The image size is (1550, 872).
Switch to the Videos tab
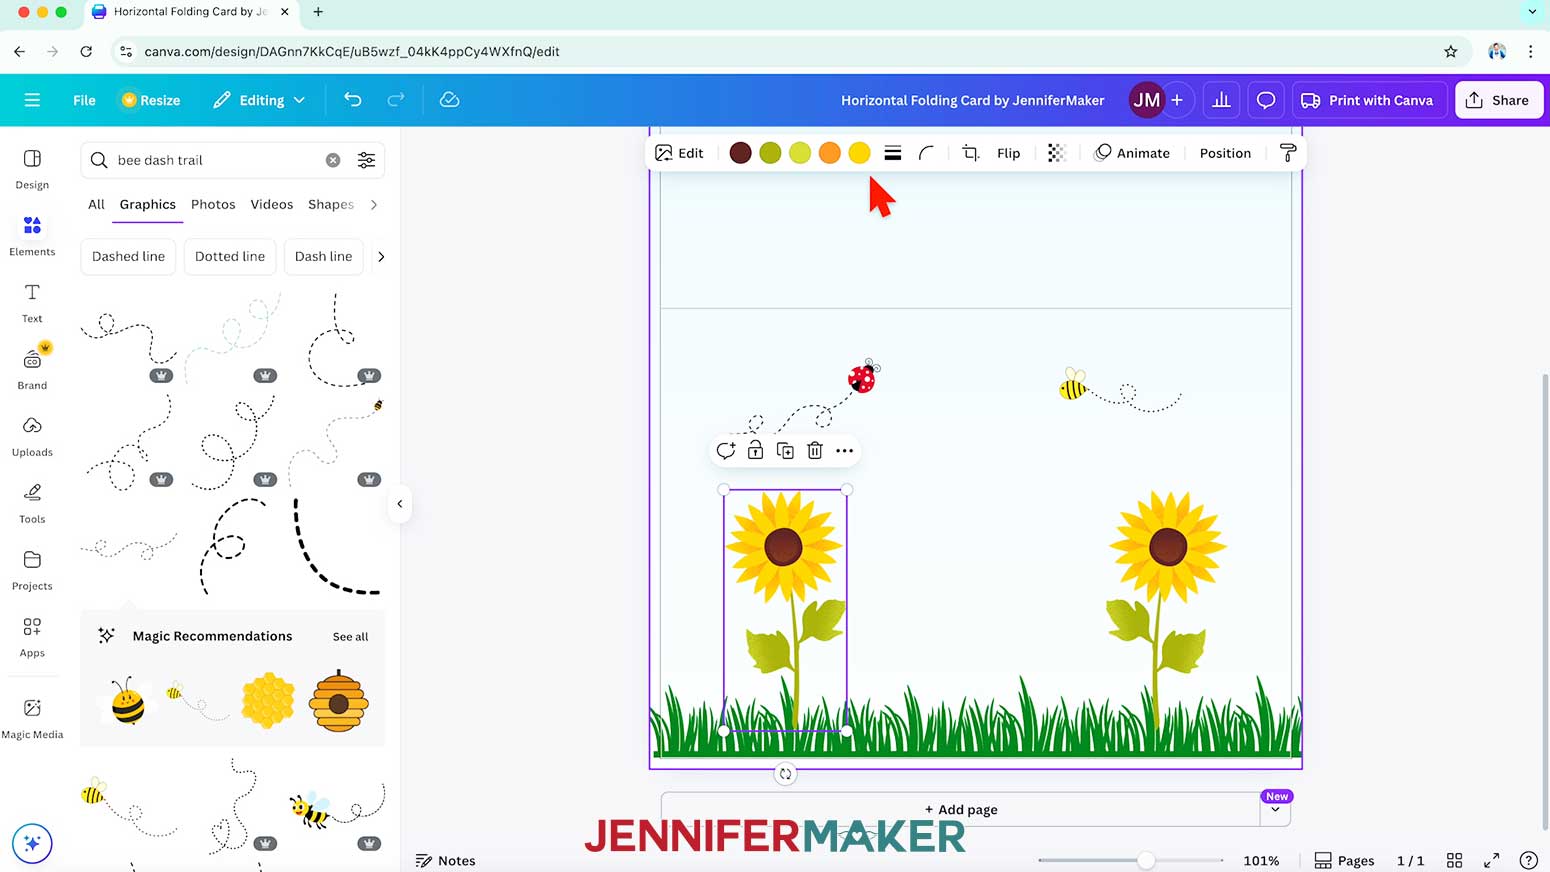272,204
